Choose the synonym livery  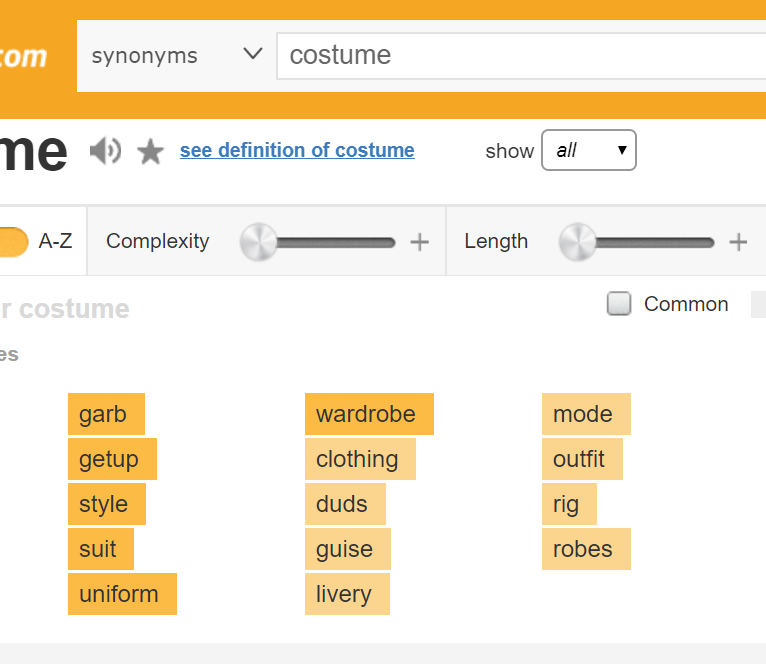tap(346, 594)
